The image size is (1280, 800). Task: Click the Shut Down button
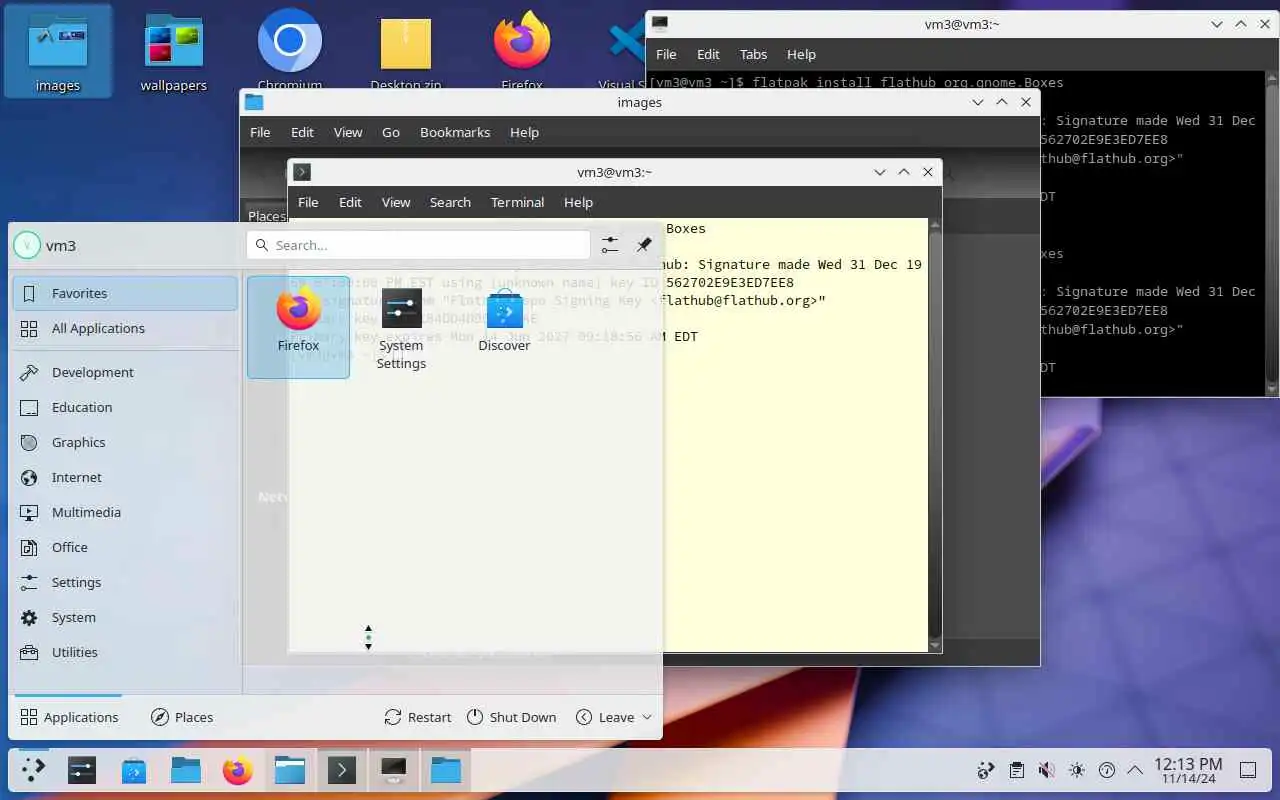(511, 717)
